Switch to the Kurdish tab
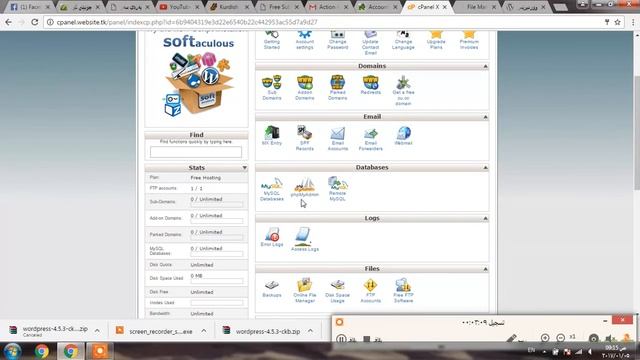The width and height of the screenshot is (640, 360). 229,7
